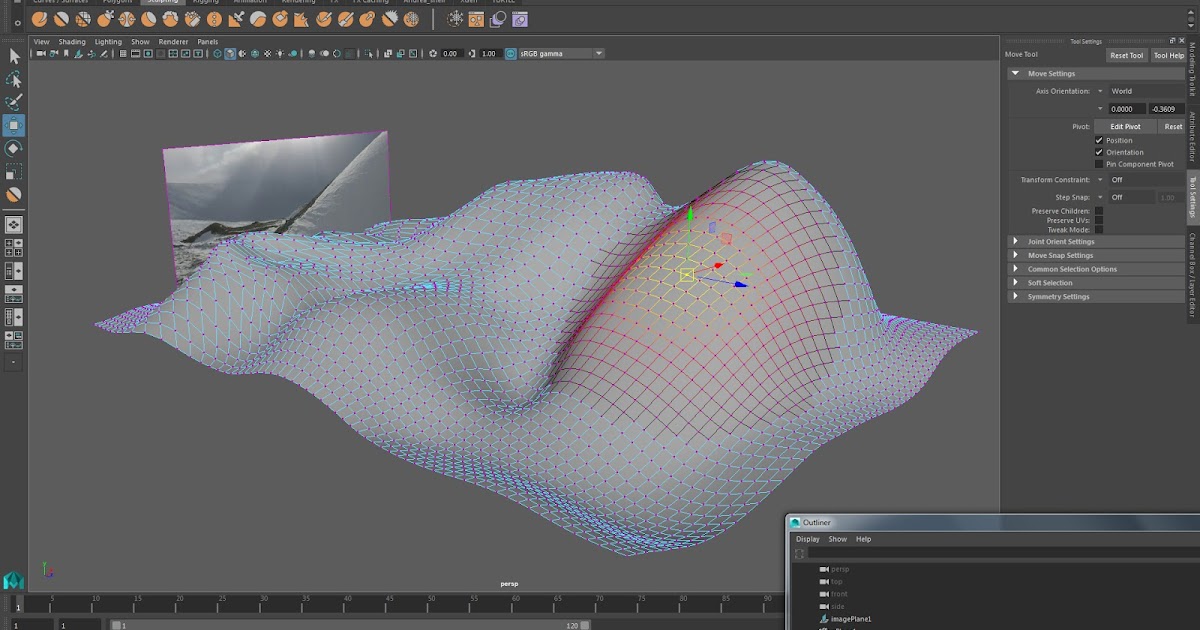Open the Shading menu in the viewport
The height and width of the screenshot is (630, 1200).
71,41
